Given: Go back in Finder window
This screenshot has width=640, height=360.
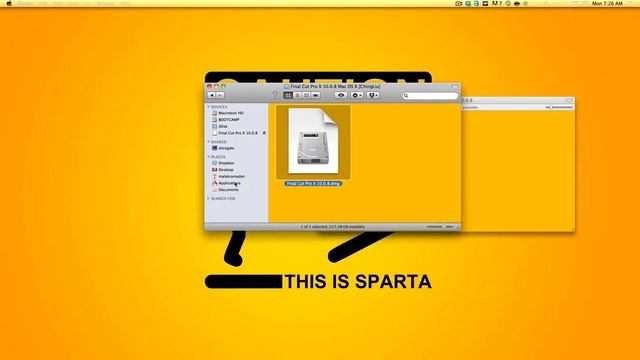Looking at the screenshot, I should coord(211,95).
